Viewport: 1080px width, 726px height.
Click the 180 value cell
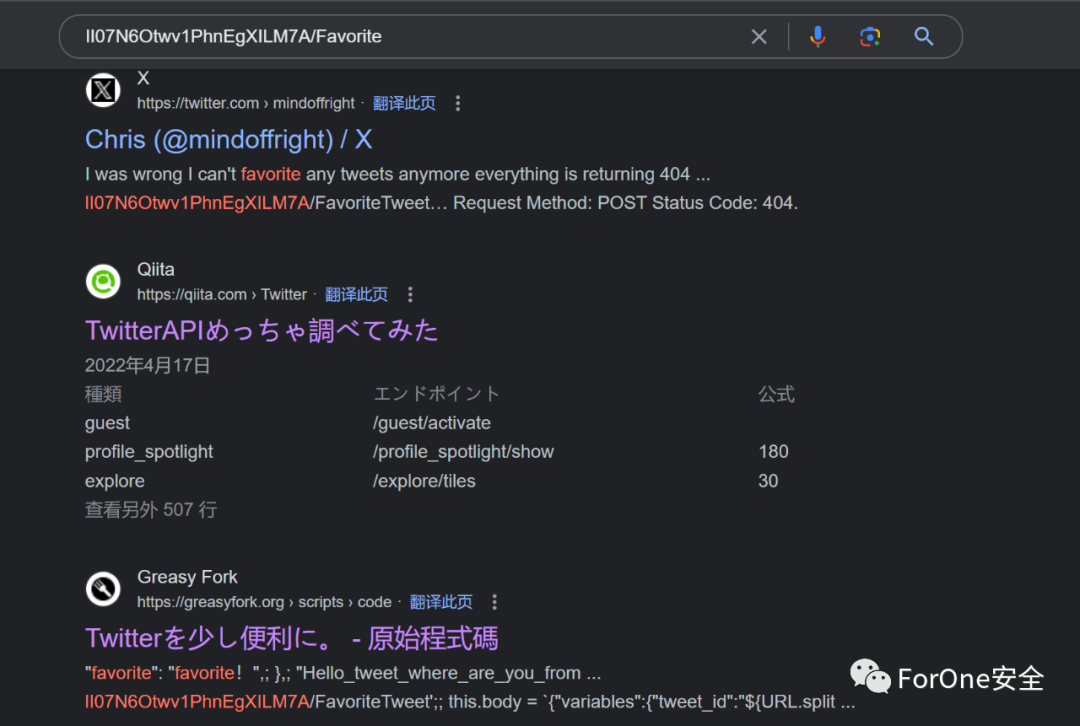pos(773,452)
